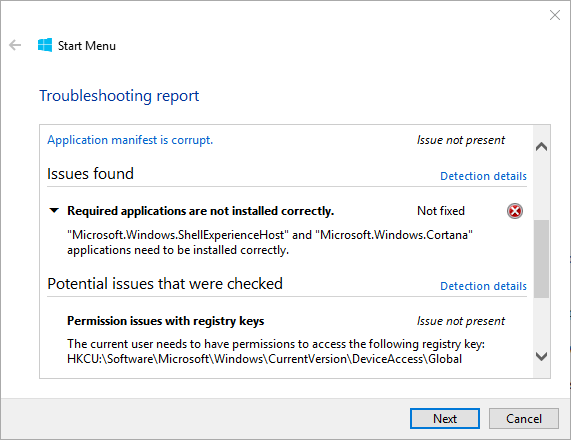Close the troubleshooter window
The image size is (571, 440).
pyautogui.click(x=555, y=15)
